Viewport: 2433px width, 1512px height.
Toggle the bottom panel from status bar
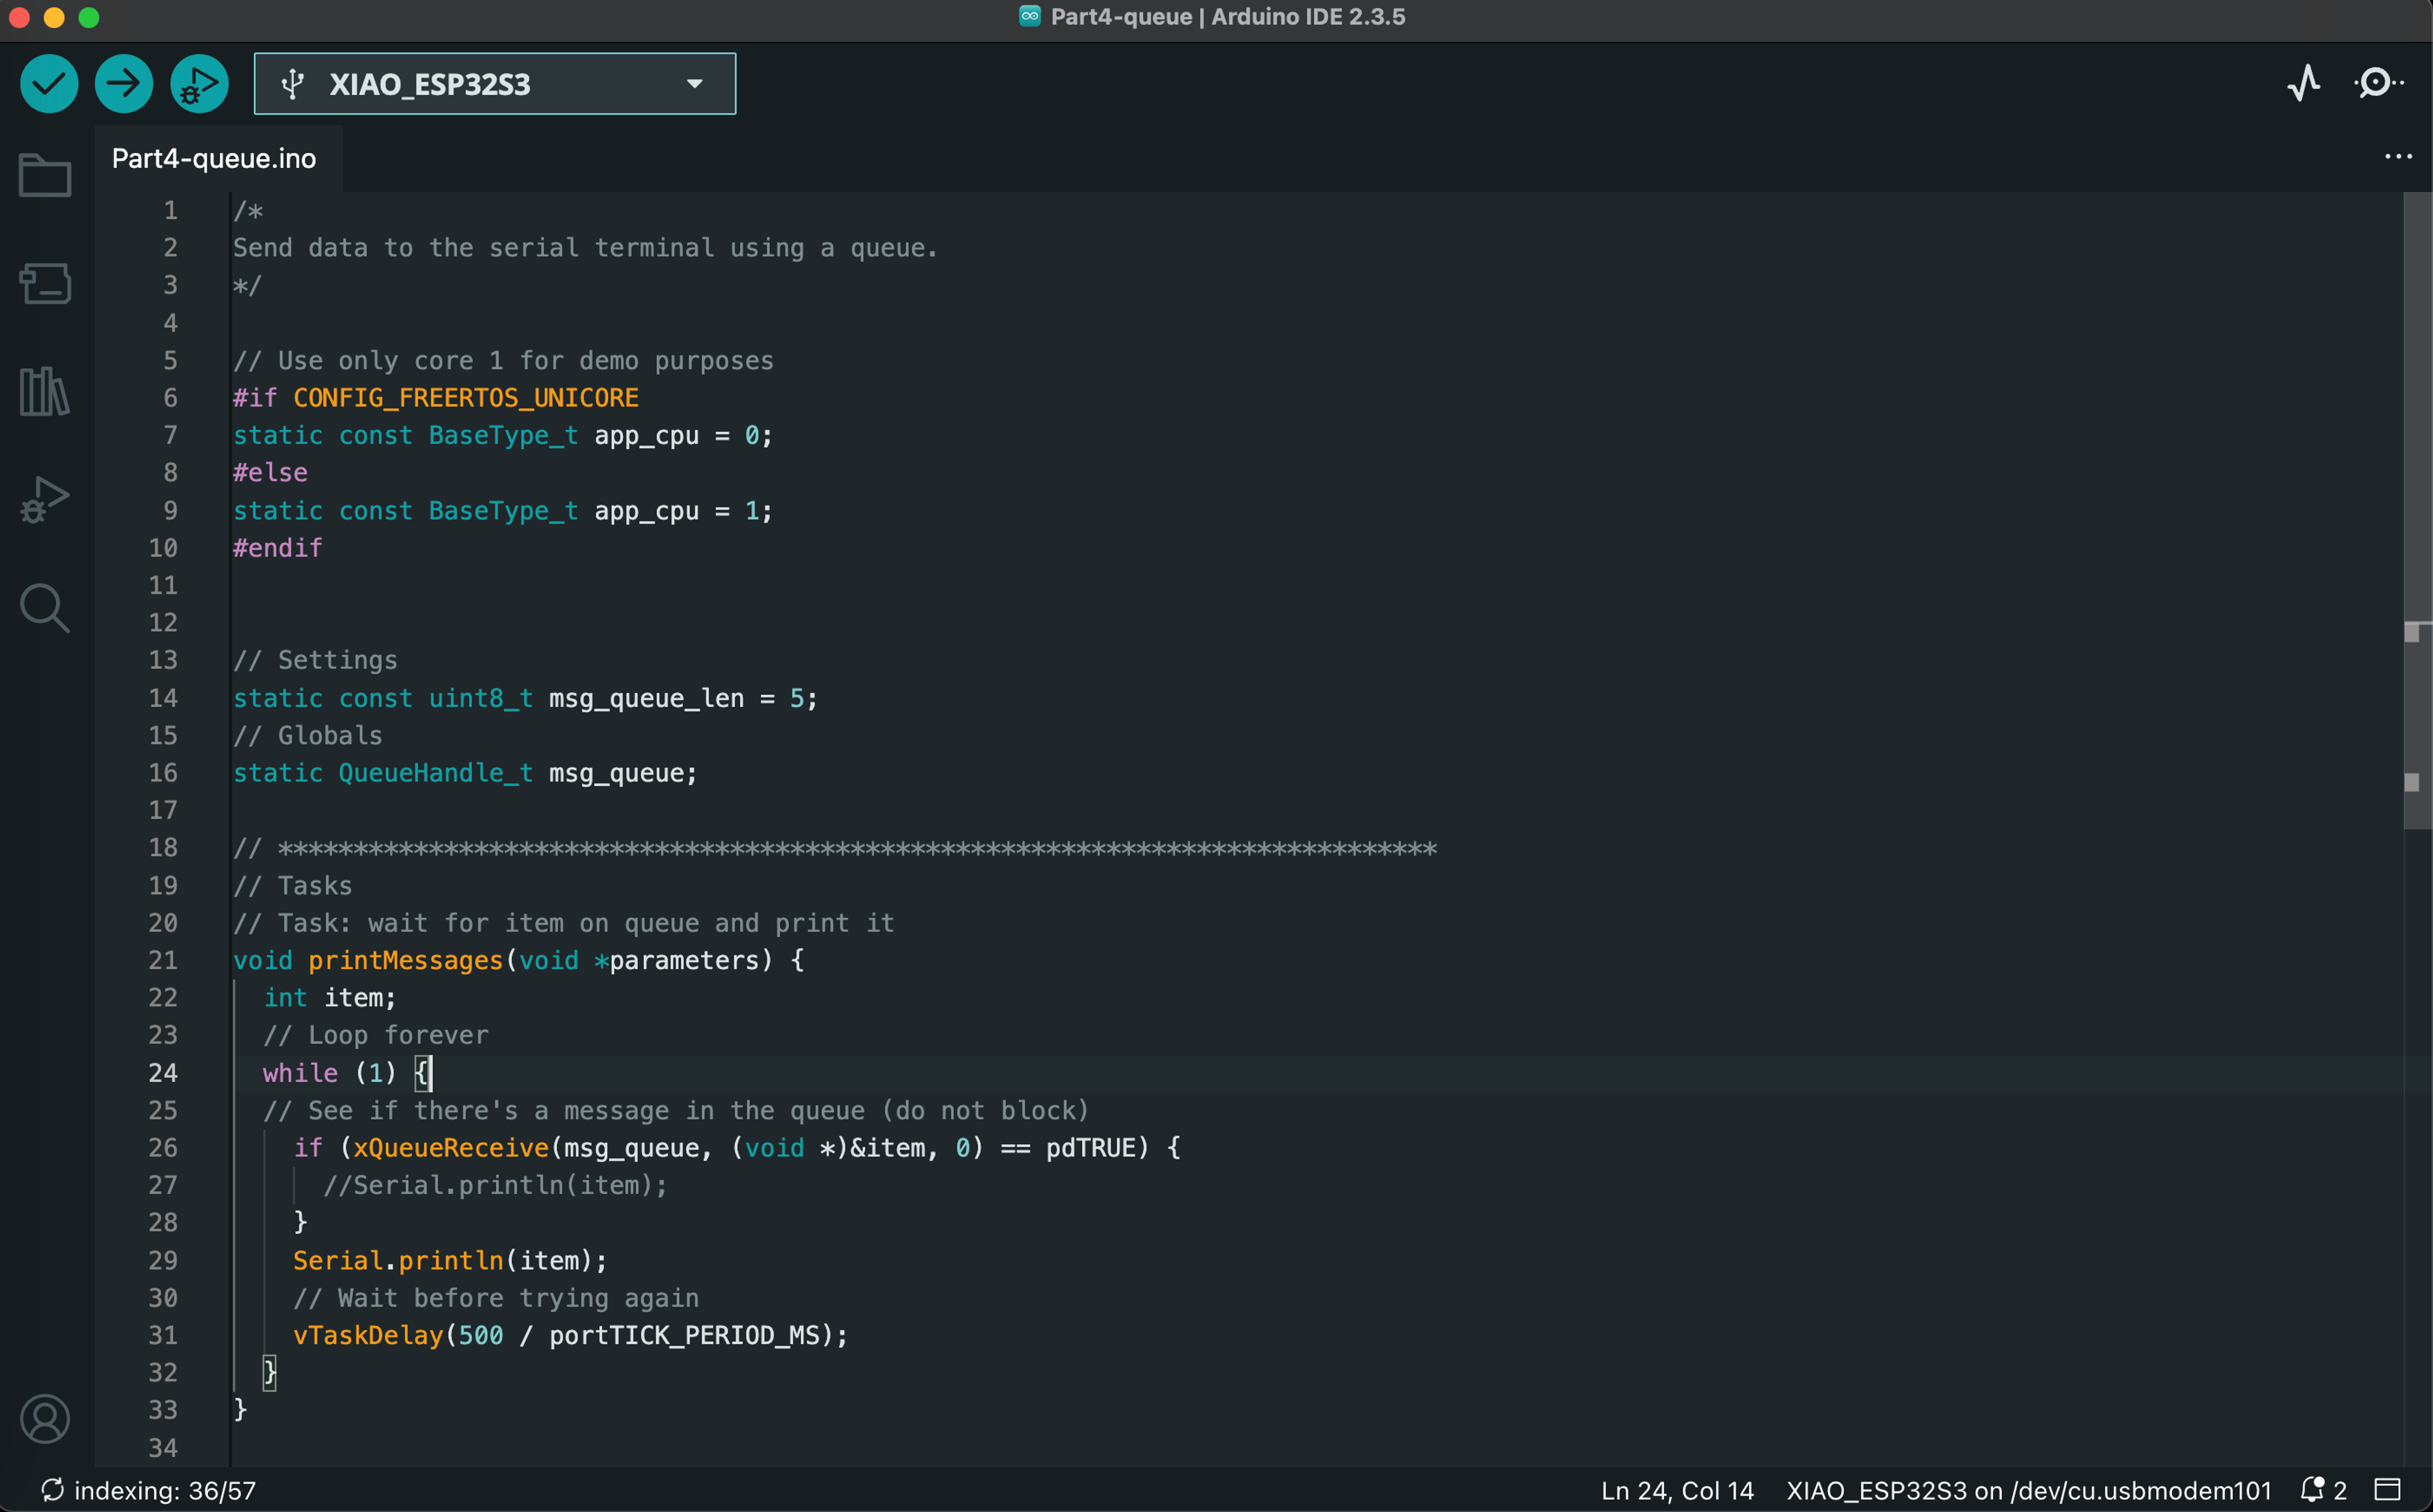(x=2388, y=1490)
